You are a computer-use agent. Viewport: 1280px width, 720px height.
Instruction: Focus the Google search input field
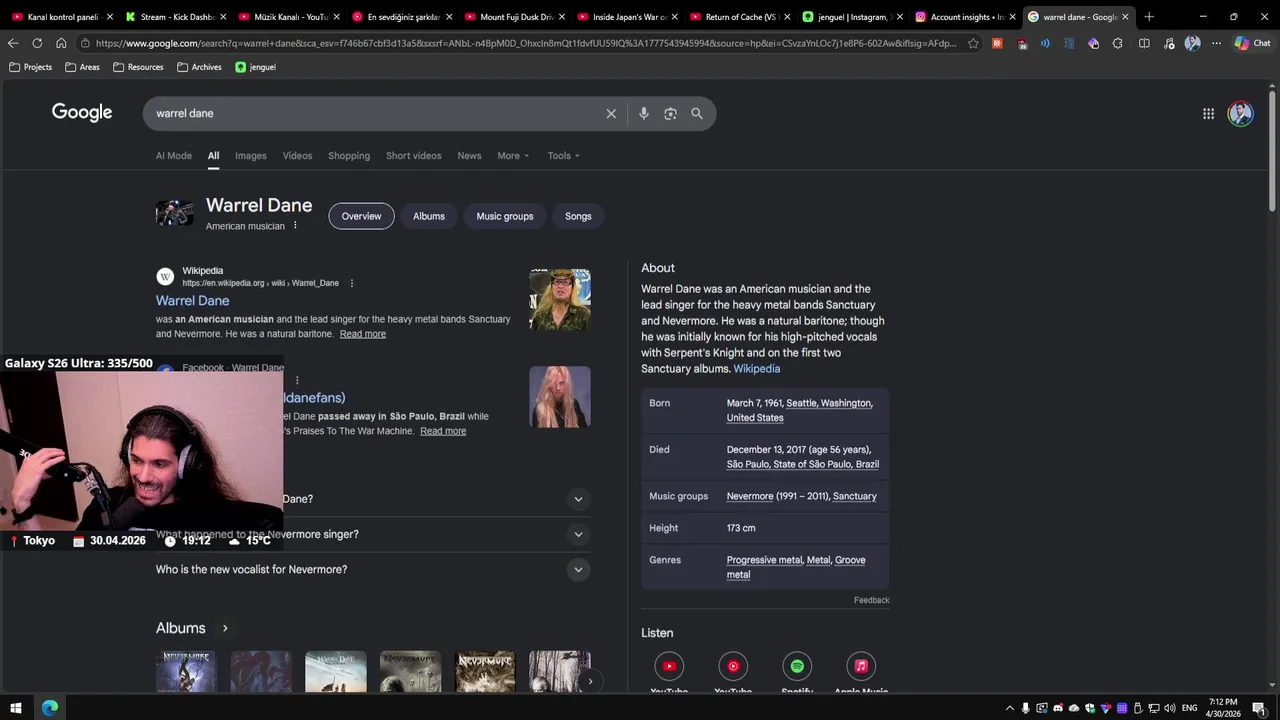(375, 114)
